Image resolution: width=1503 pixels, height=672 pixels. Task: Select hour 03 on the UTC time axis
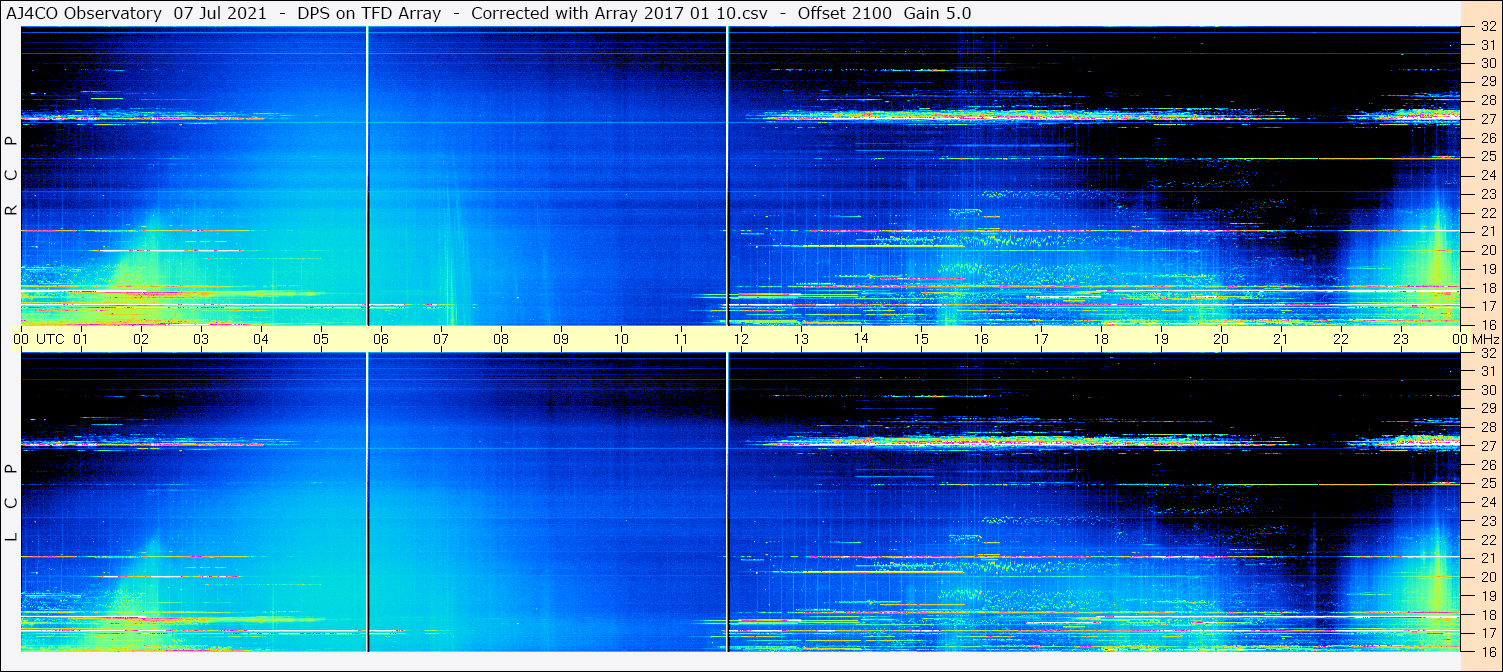click(201, 339)
